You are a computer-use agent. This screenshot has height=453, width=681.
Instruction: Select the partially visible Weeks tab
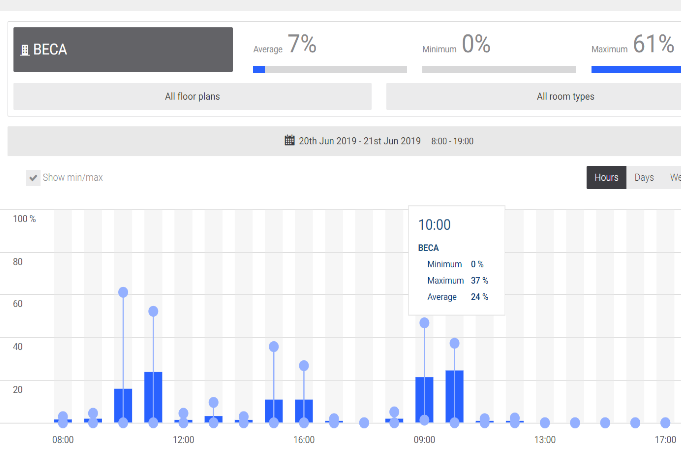pyautogui.click(x=674, y=178)
